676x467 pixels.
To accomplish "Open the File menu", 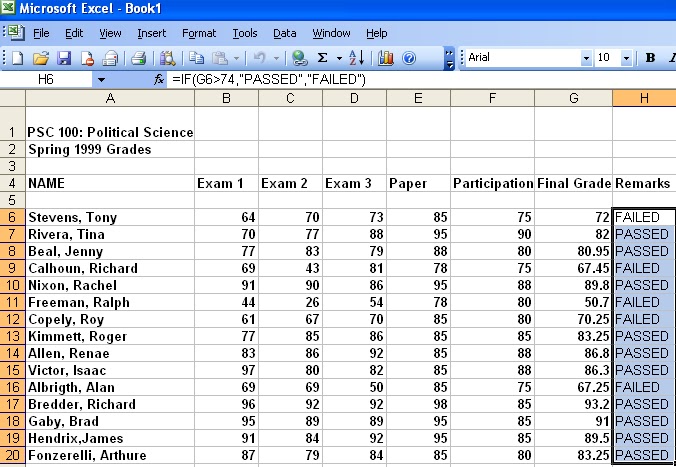I will pyautogui.click(x=41, y=33).
